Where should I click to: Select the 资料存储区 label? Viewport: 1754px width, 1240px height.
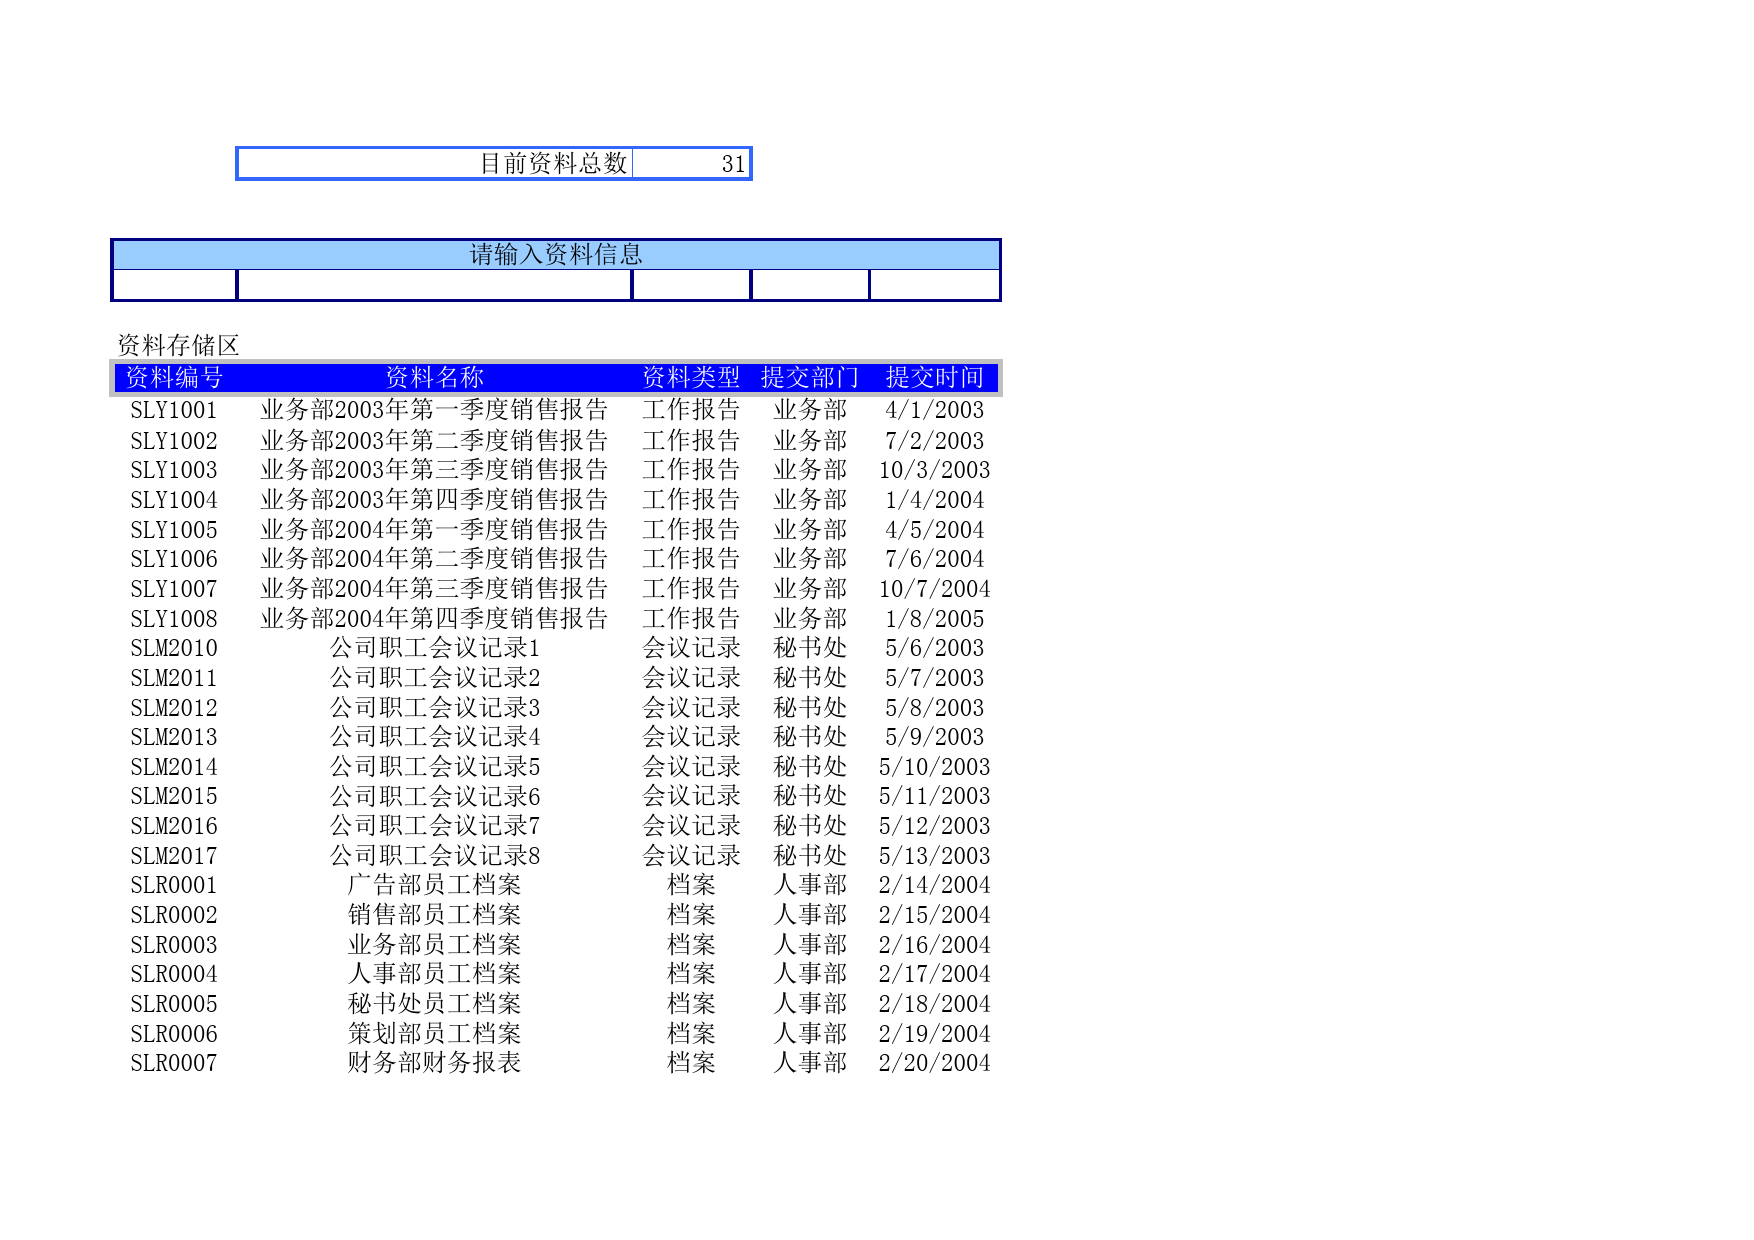point(178,346)
